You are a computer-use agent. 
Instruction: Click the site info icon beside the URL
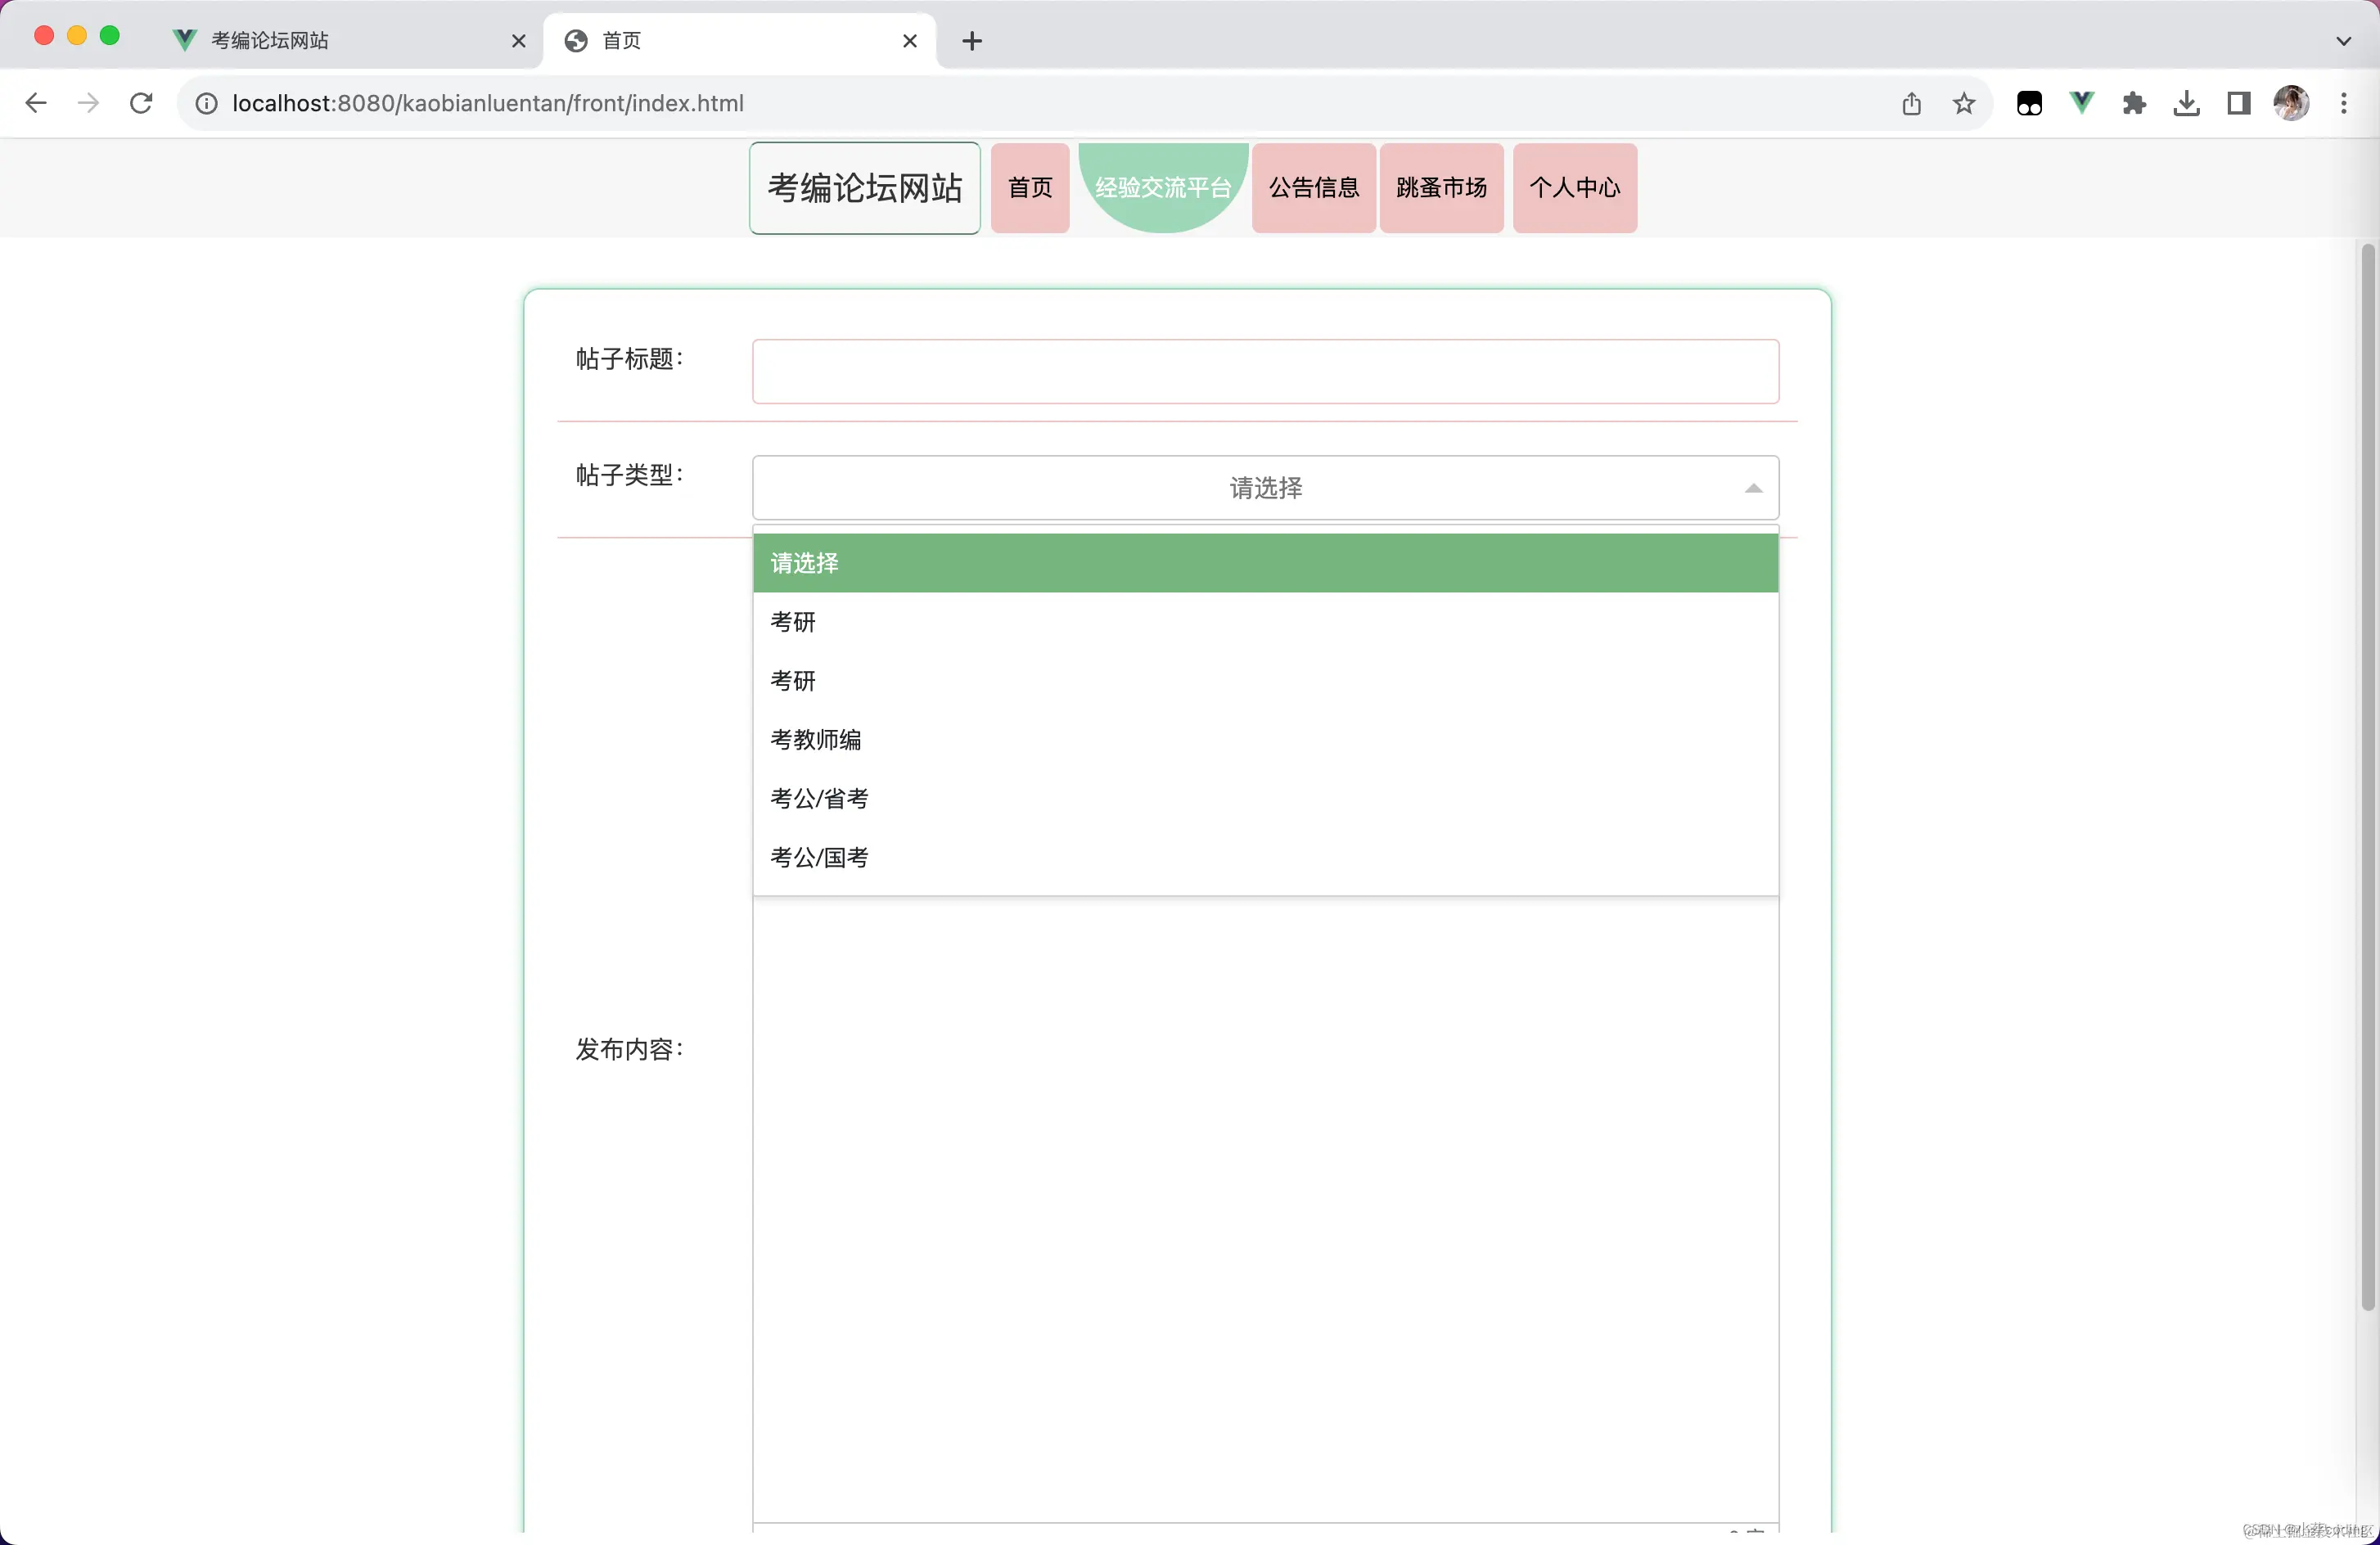[x=206, y=102]
